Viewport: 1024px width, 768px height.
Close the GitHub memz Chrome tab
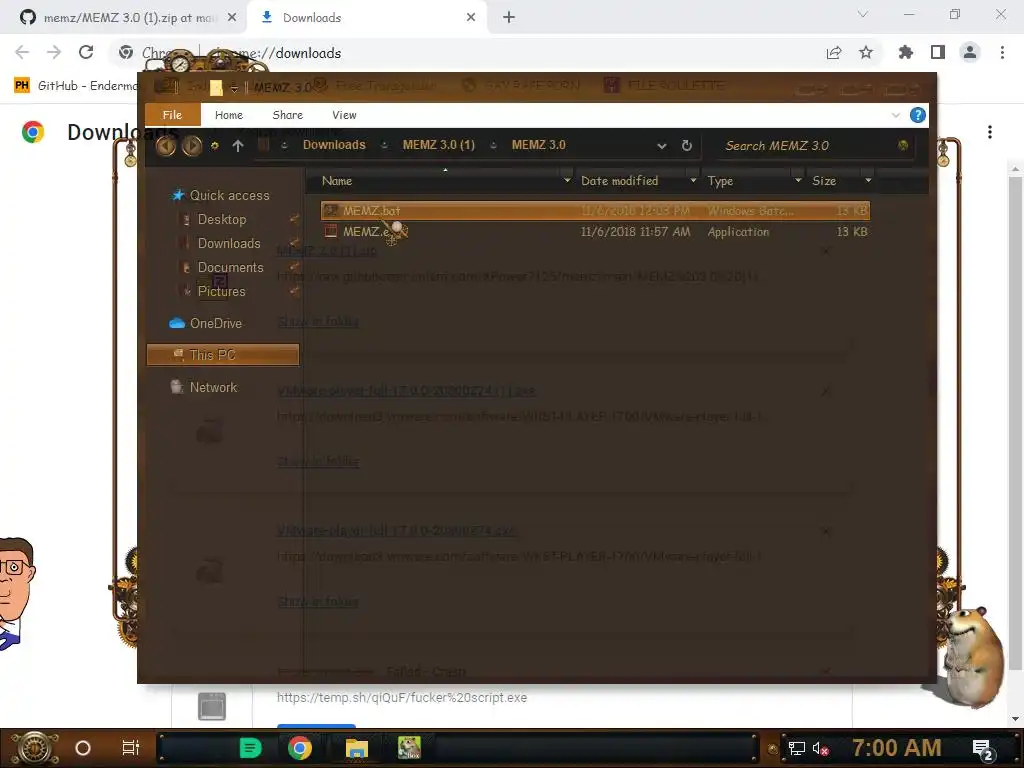click(232, 18)
